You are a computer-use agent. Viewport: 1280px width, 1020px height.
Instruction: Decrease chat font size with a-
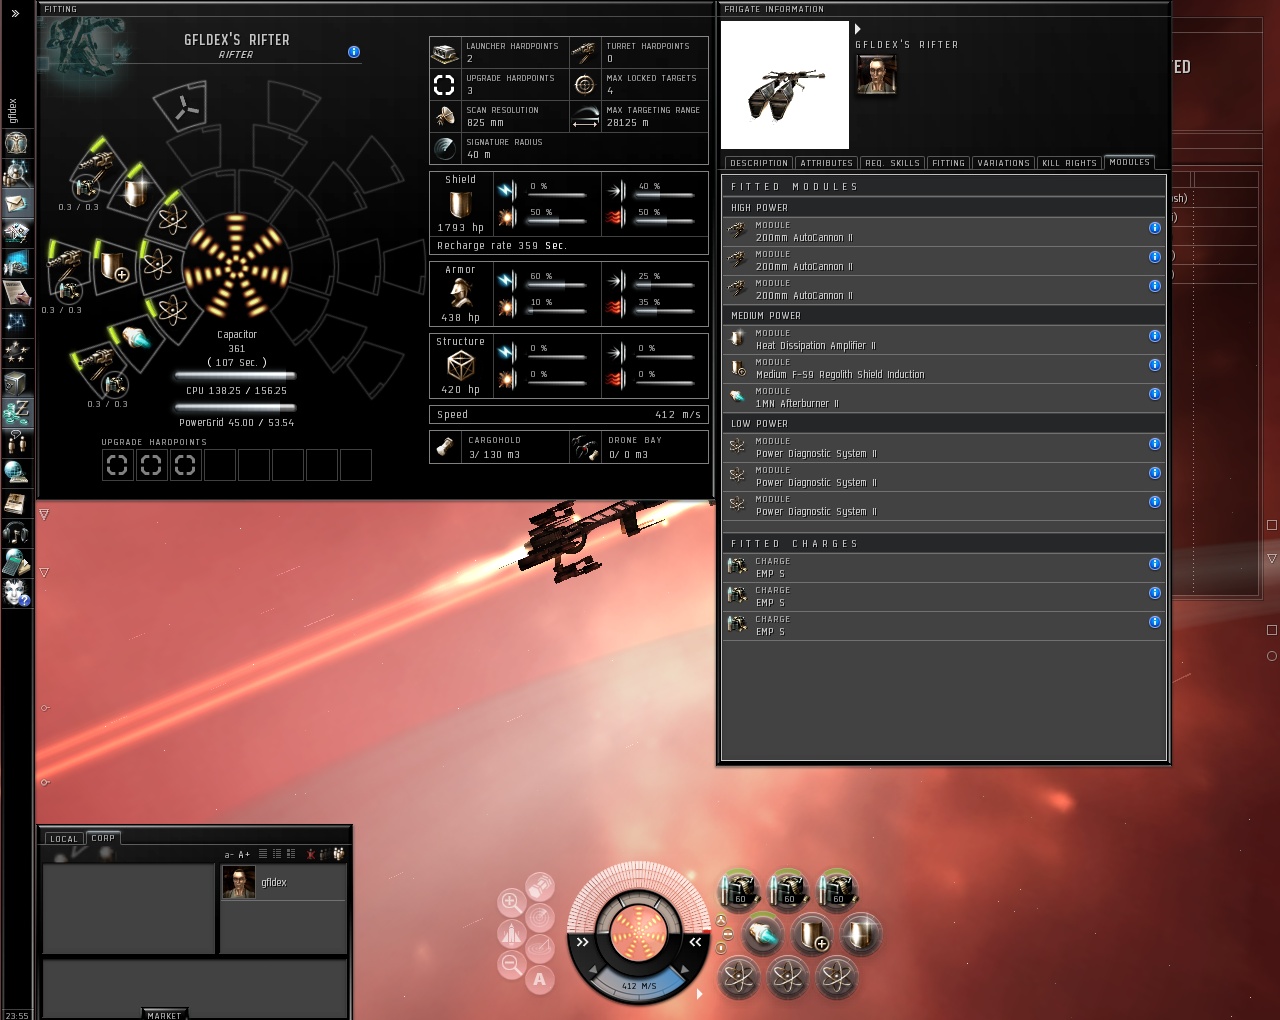click(229, 855)
